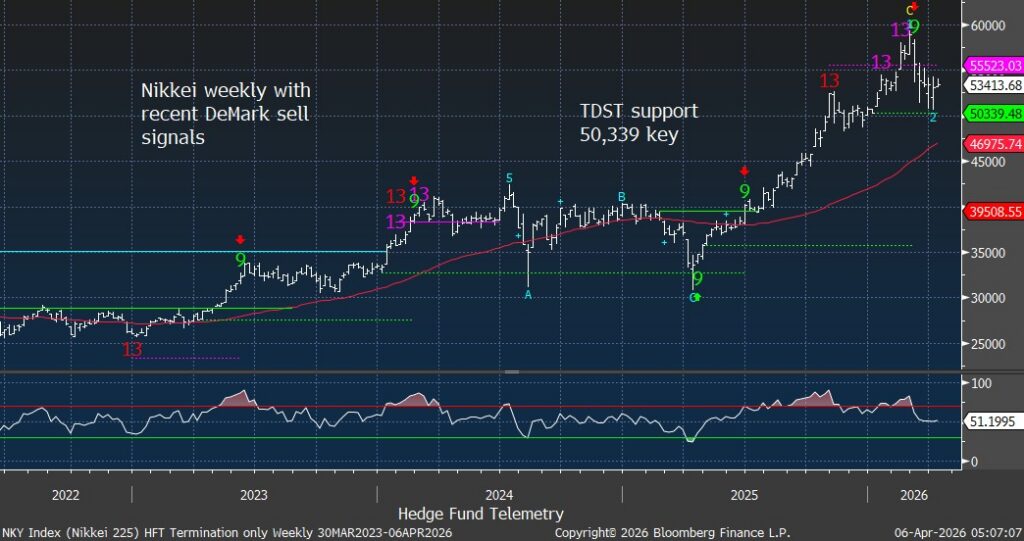Select the red 39508.55 price tag
The image size is (1024, 541).
(993, 212)
